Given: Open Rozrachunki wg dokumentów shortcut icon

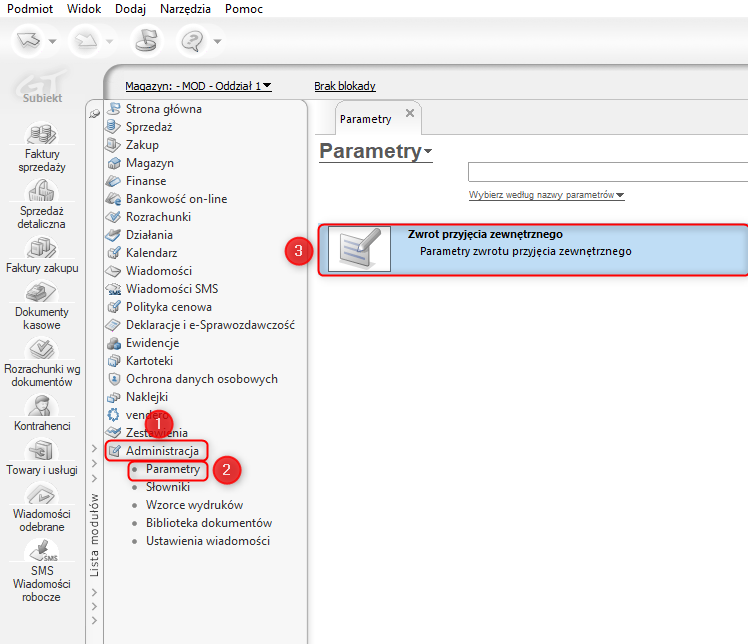Looking at the screenshot, I should [42, 348].
